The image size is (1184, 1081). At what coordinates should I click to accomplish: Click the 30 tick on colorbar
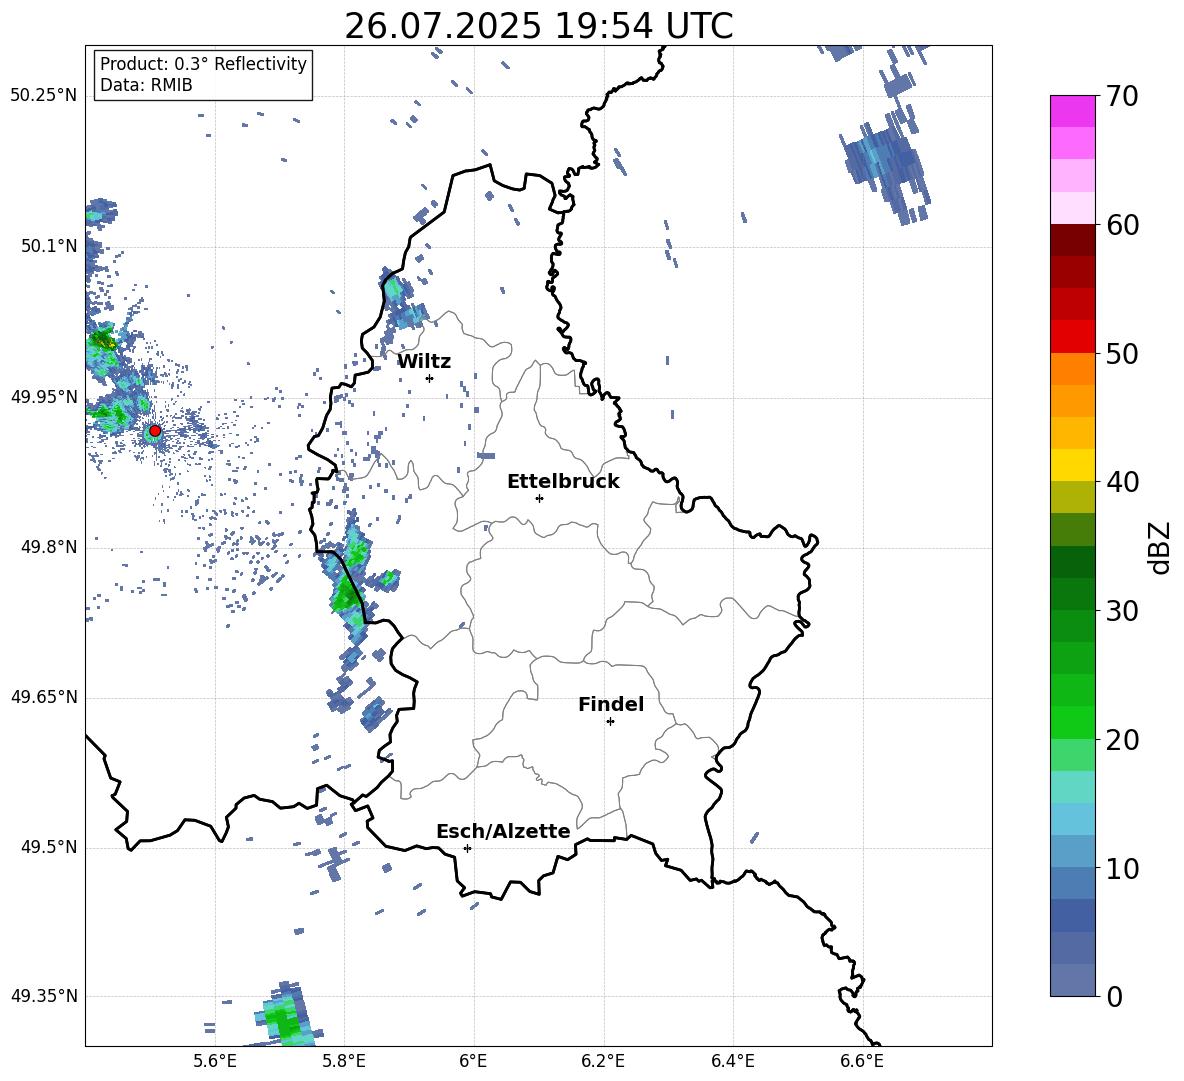click(x=1122, y=611)
